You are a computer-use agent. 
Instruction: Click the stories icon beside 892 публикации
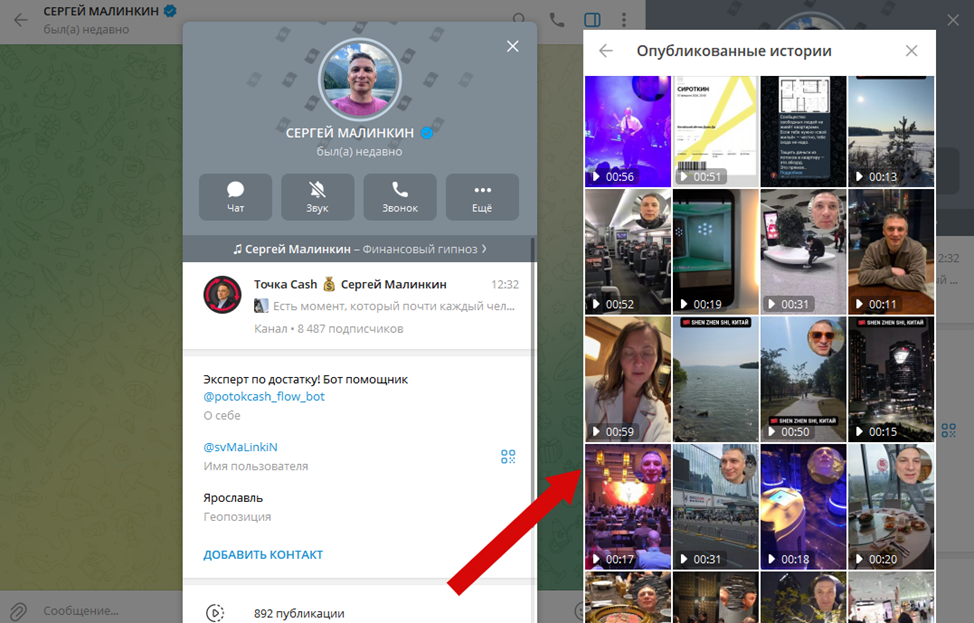[x=215, y=613]
